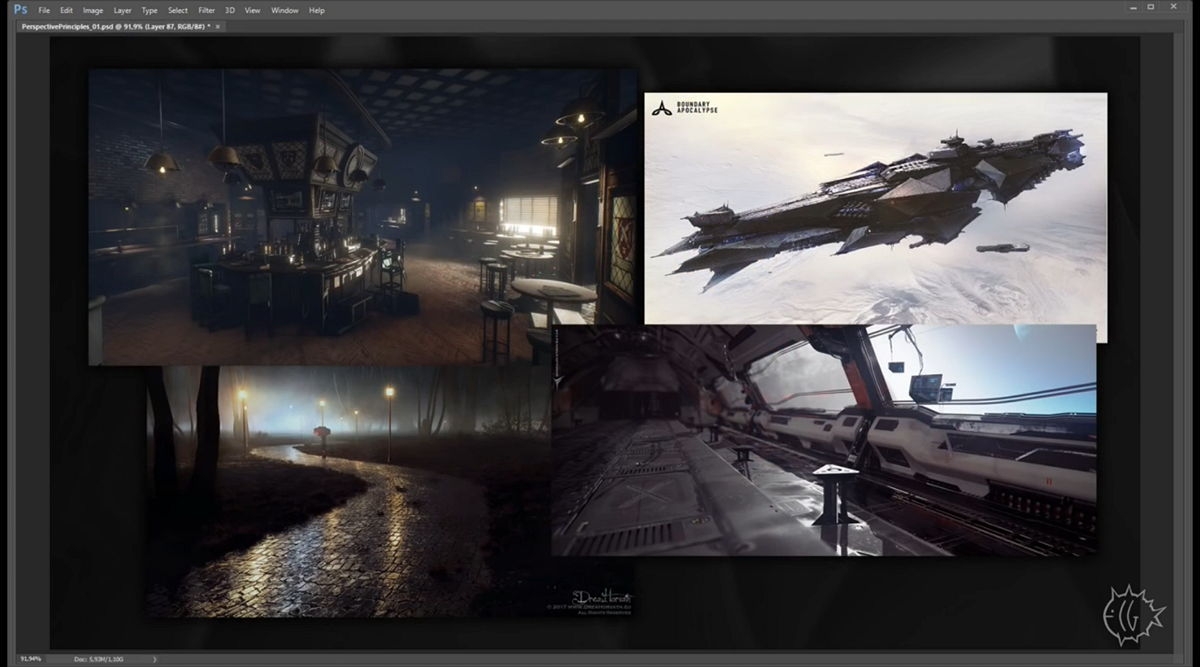Open the Window menu

285,10
